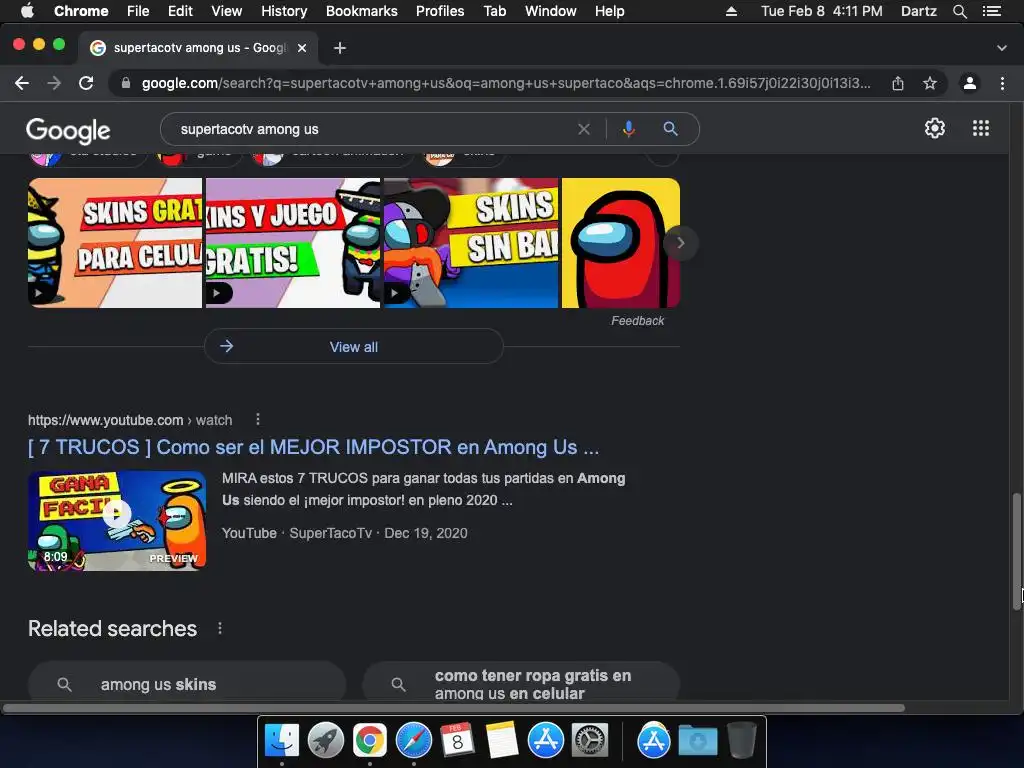The height and width of the screenshot is (768, 1024).
Task: Start voice search with the microphone icon
Action: click(x=628, y=129)
